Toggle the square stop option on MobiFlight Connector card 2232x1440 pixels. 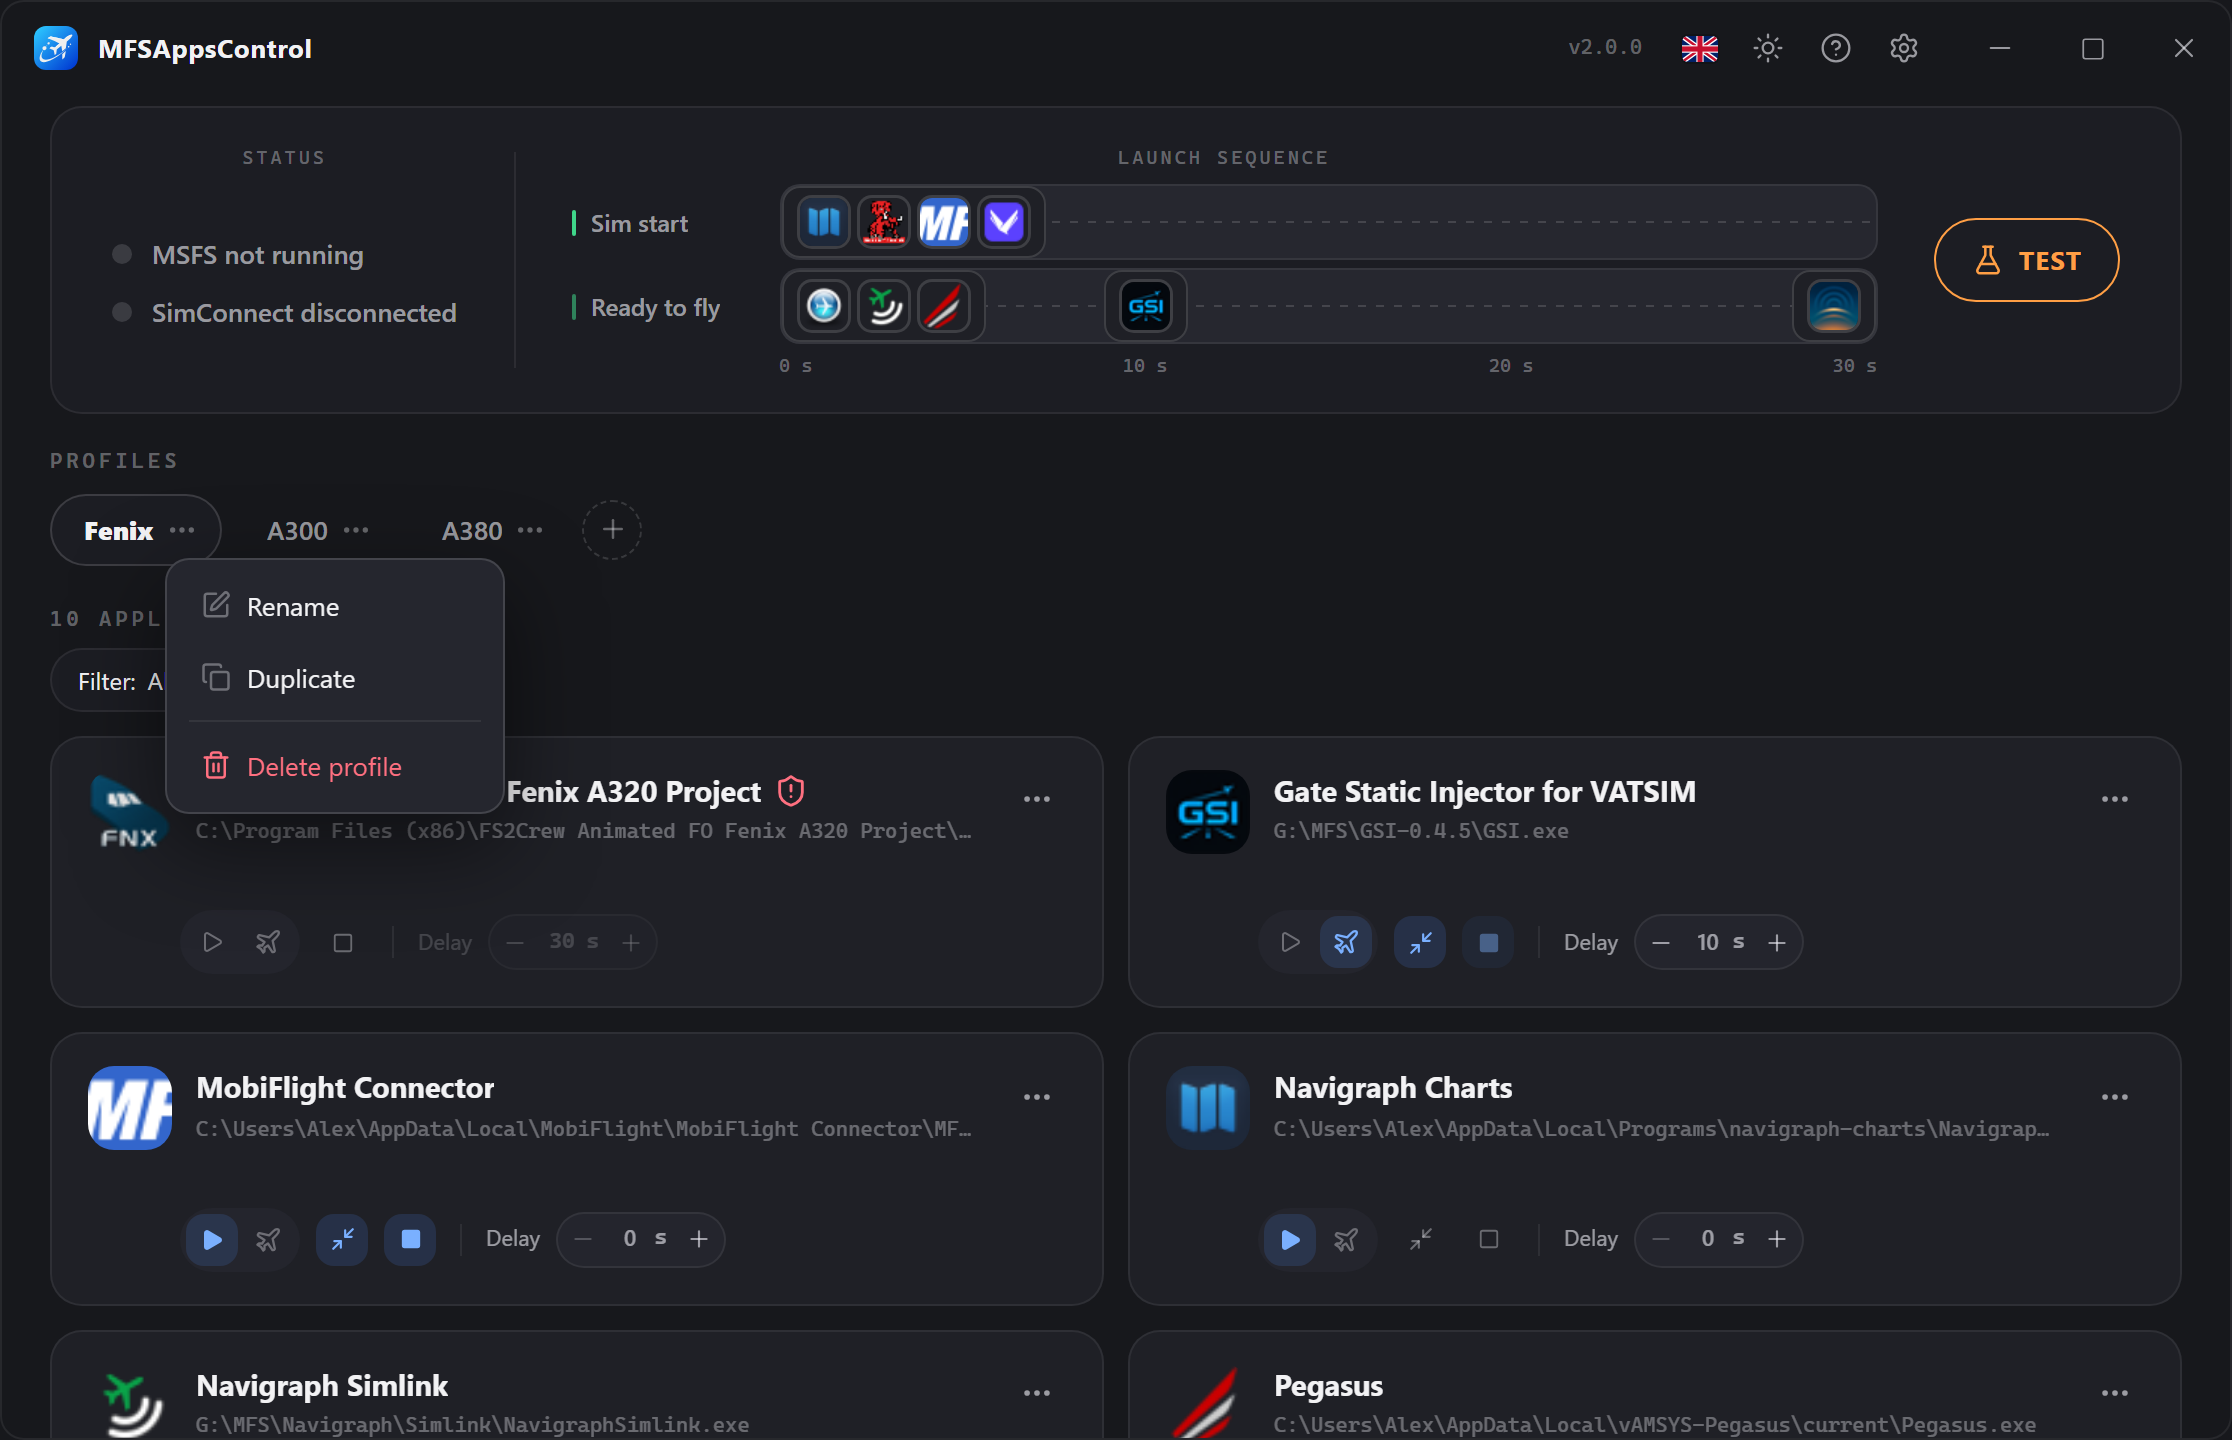[x=411, y=1240]
